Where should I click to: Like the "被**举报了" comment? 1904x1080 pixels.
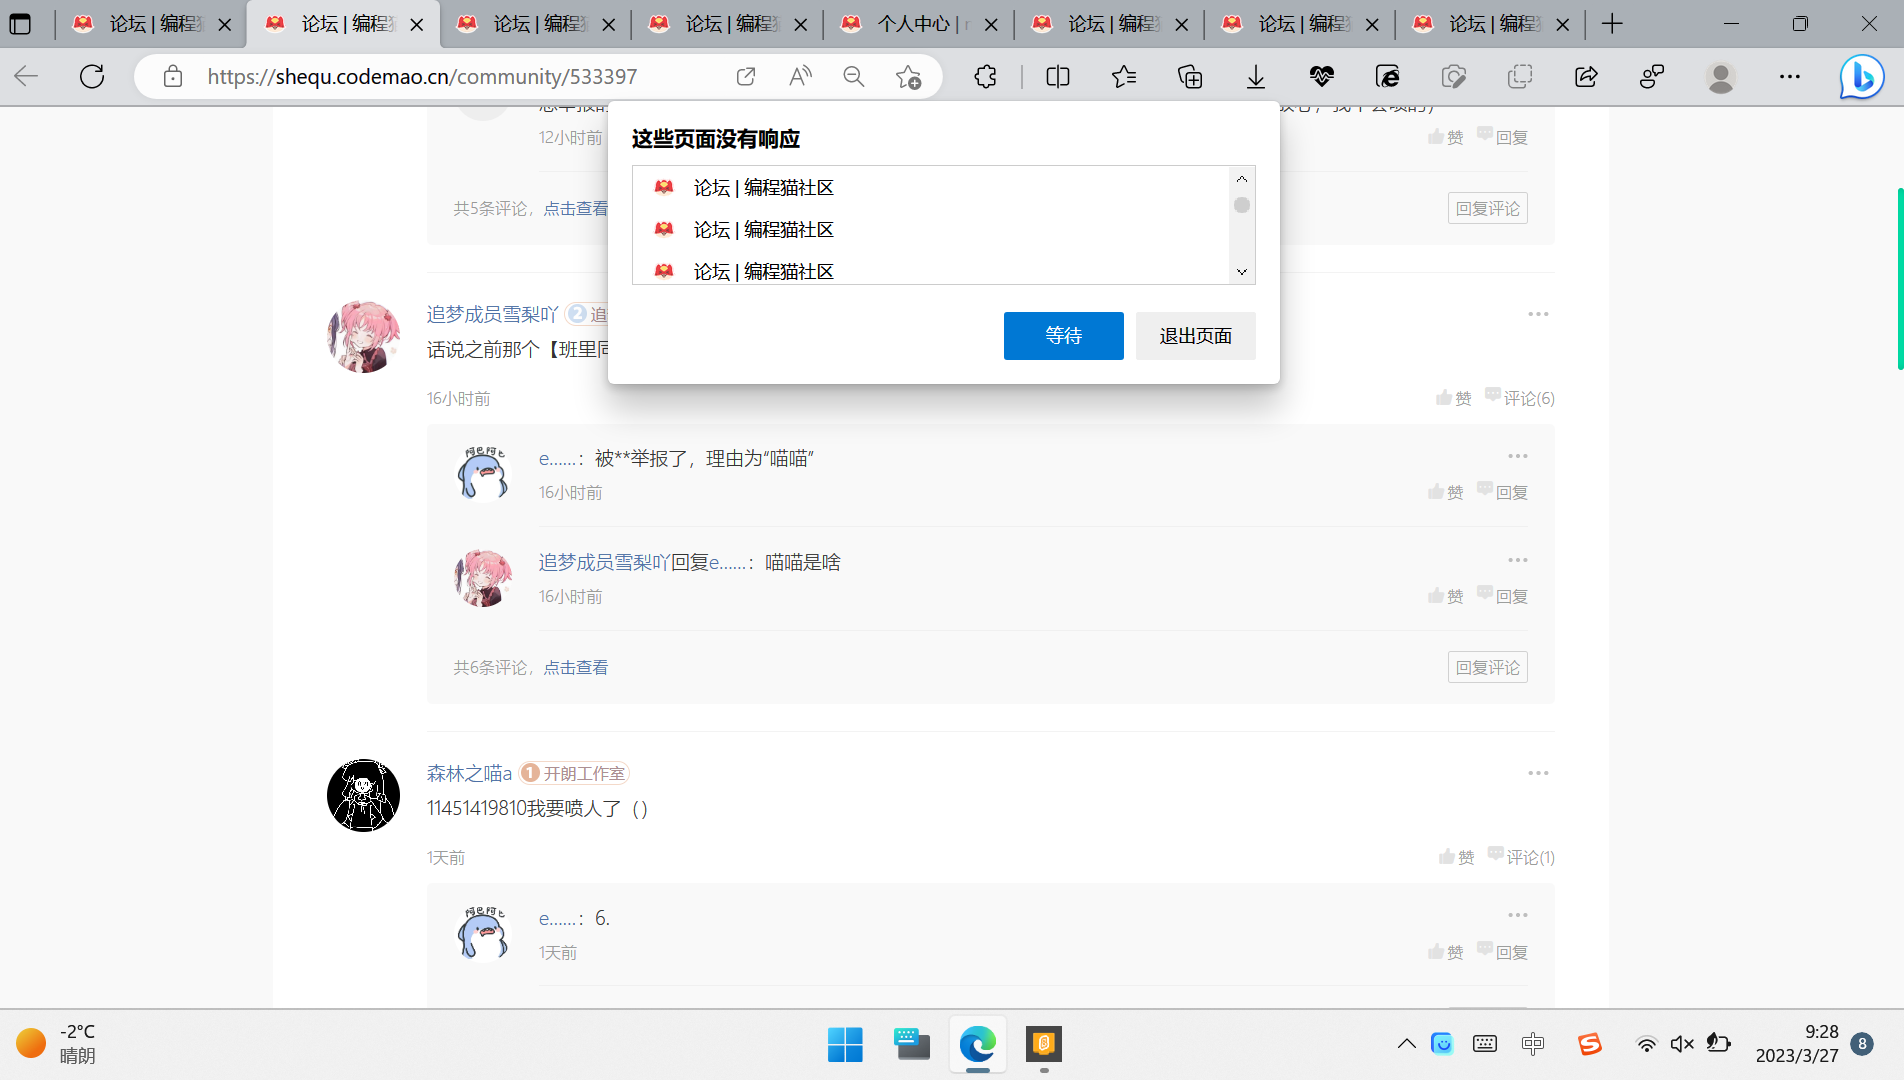(1446, 492)
